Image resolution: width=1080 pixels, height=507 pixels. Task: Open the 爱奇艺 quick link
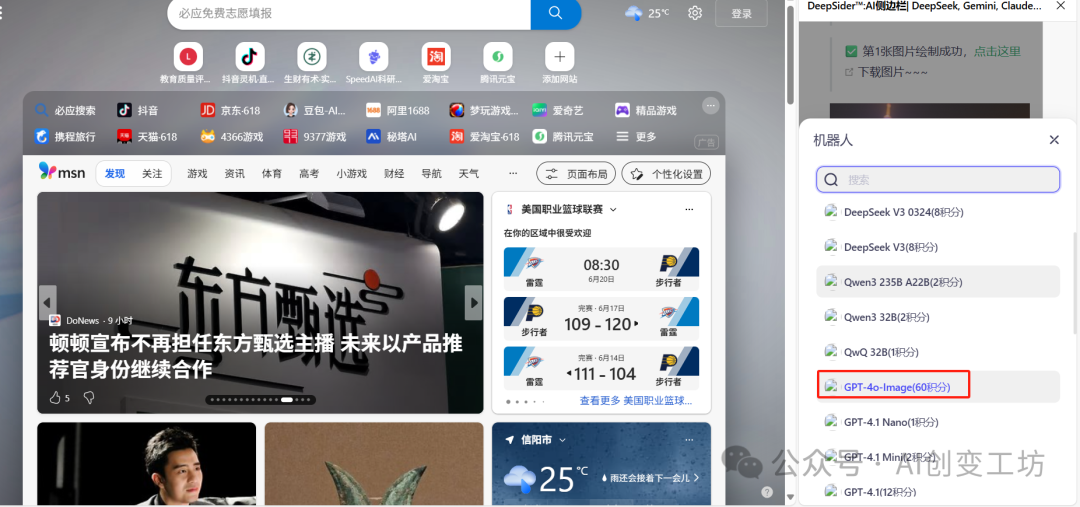click(x=558, y=110)
